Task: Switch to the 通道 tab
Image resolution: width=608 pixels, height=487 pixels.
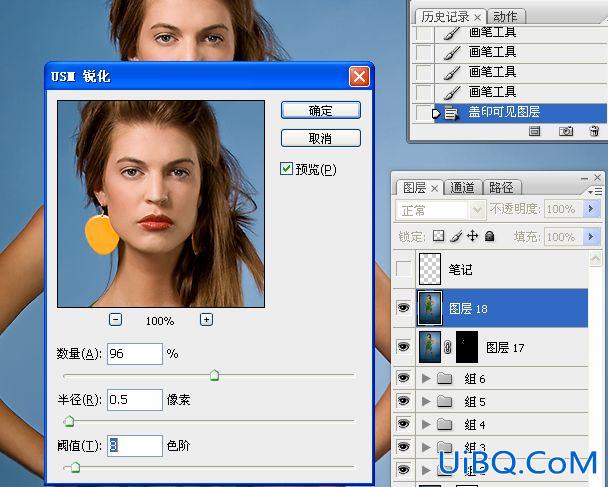Action: 462,188
